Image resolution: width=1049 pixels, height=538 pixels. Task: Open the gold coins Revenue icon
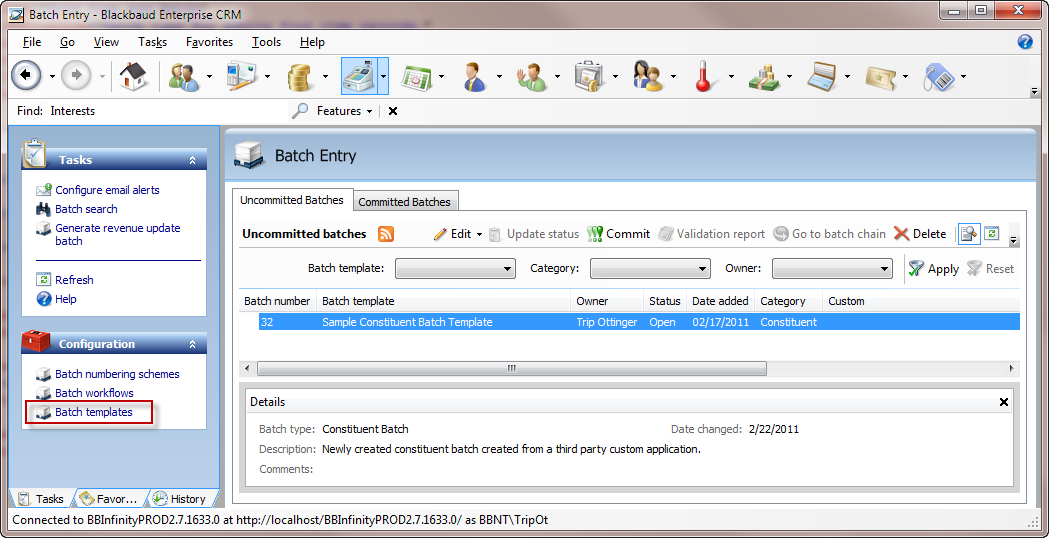pos(299,76)
